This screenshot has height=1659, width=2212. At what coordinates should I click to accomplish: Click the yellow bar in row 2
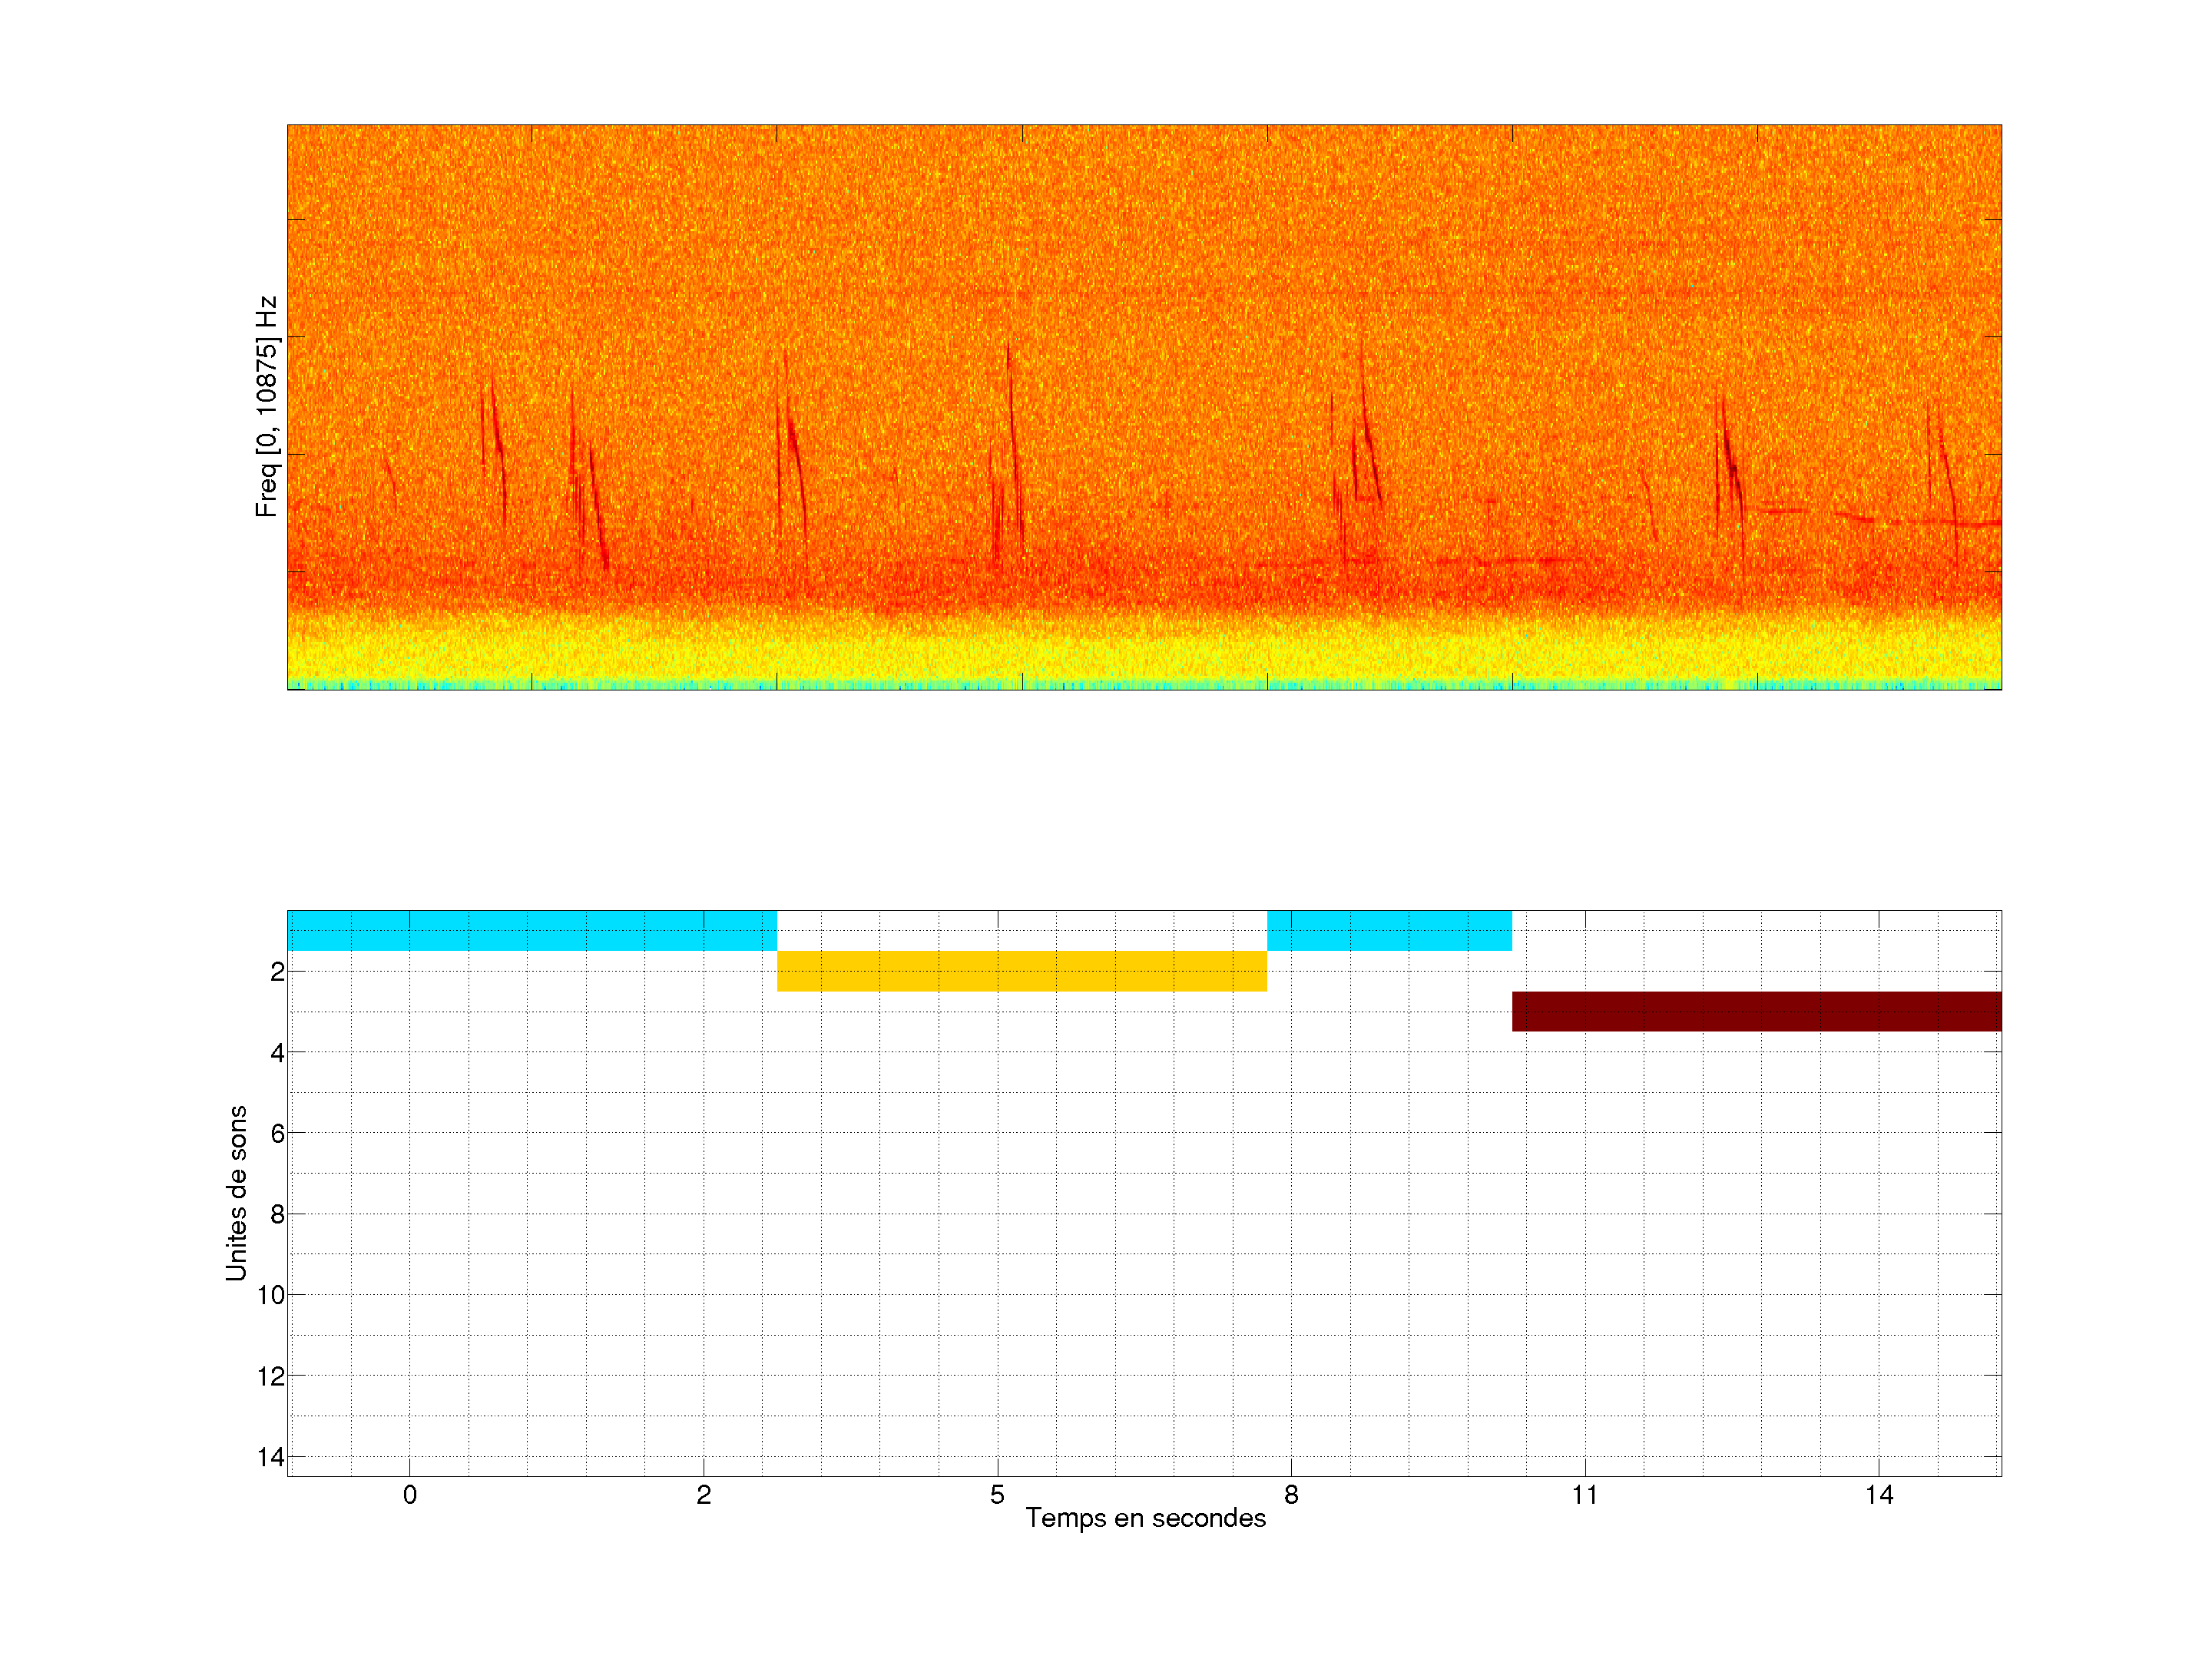click(1021, 971)
